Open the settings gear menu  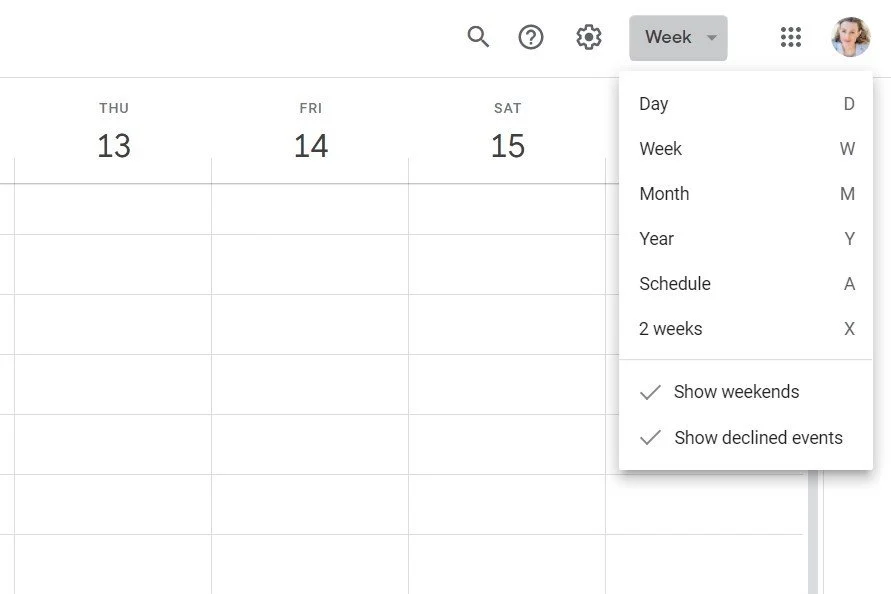[x=589, y=37]
